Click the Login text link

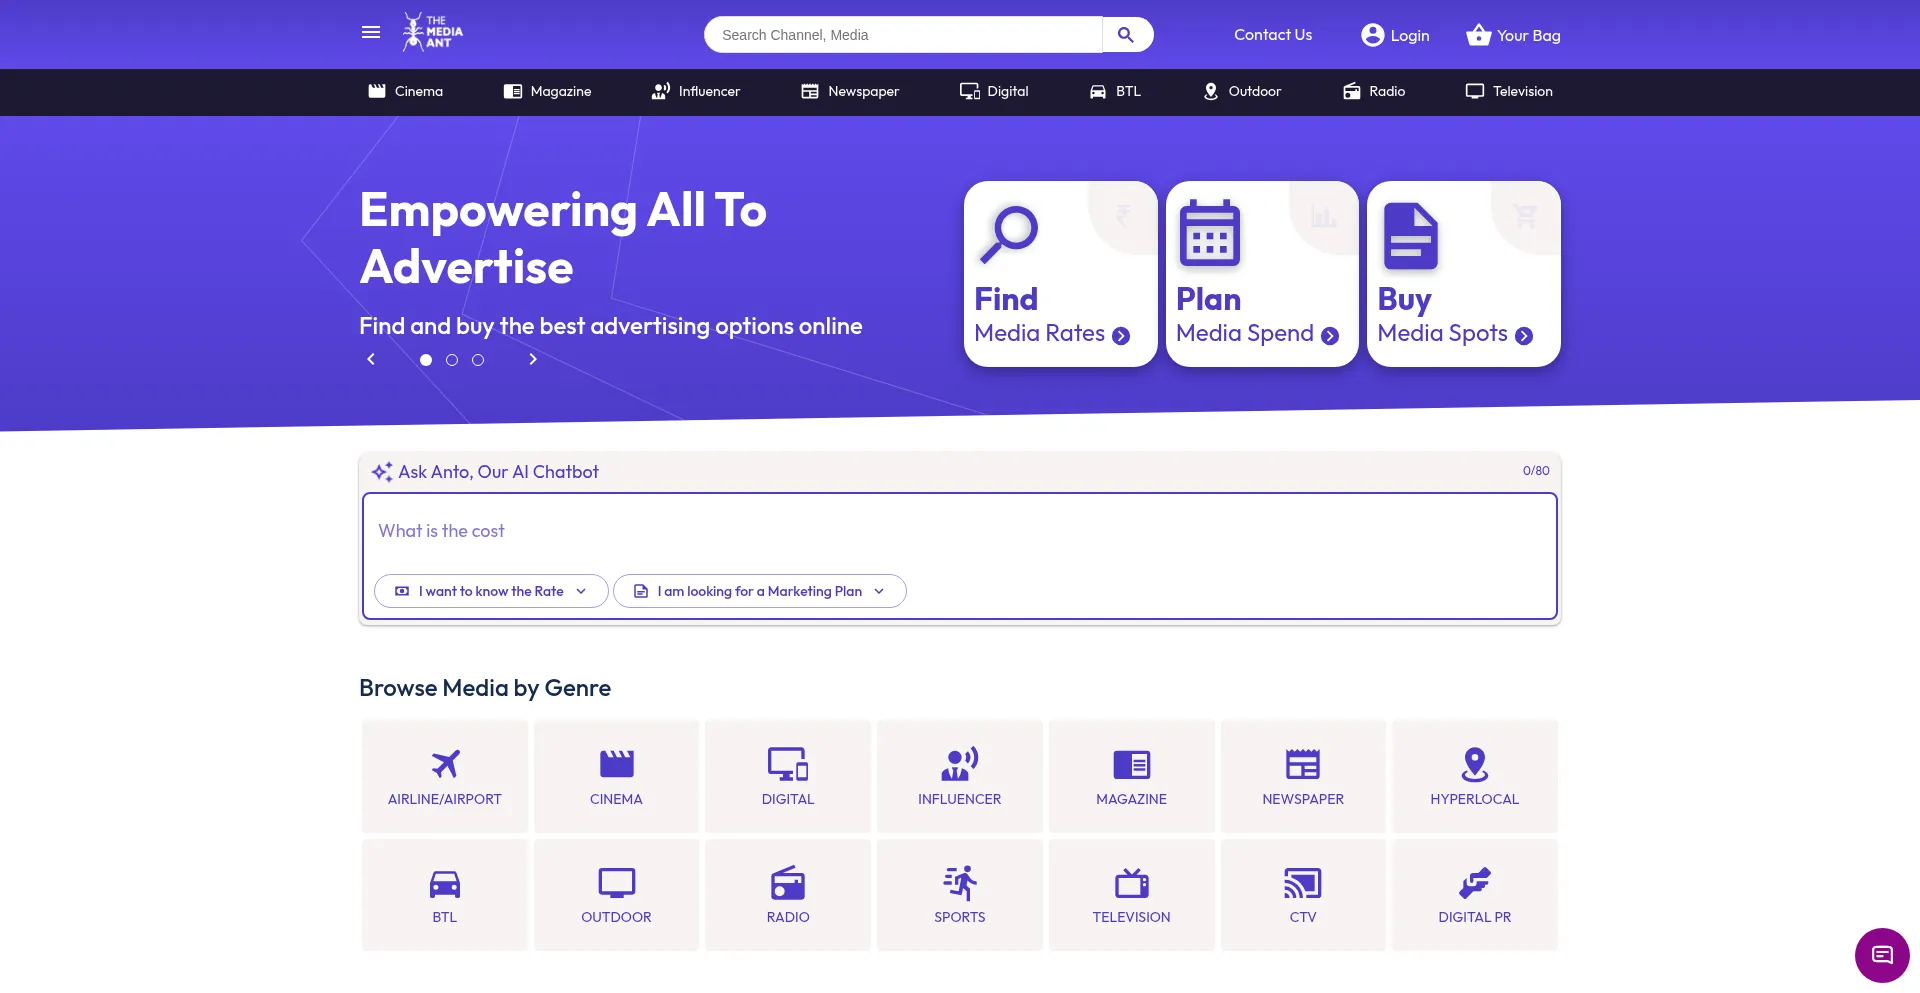1410,36
